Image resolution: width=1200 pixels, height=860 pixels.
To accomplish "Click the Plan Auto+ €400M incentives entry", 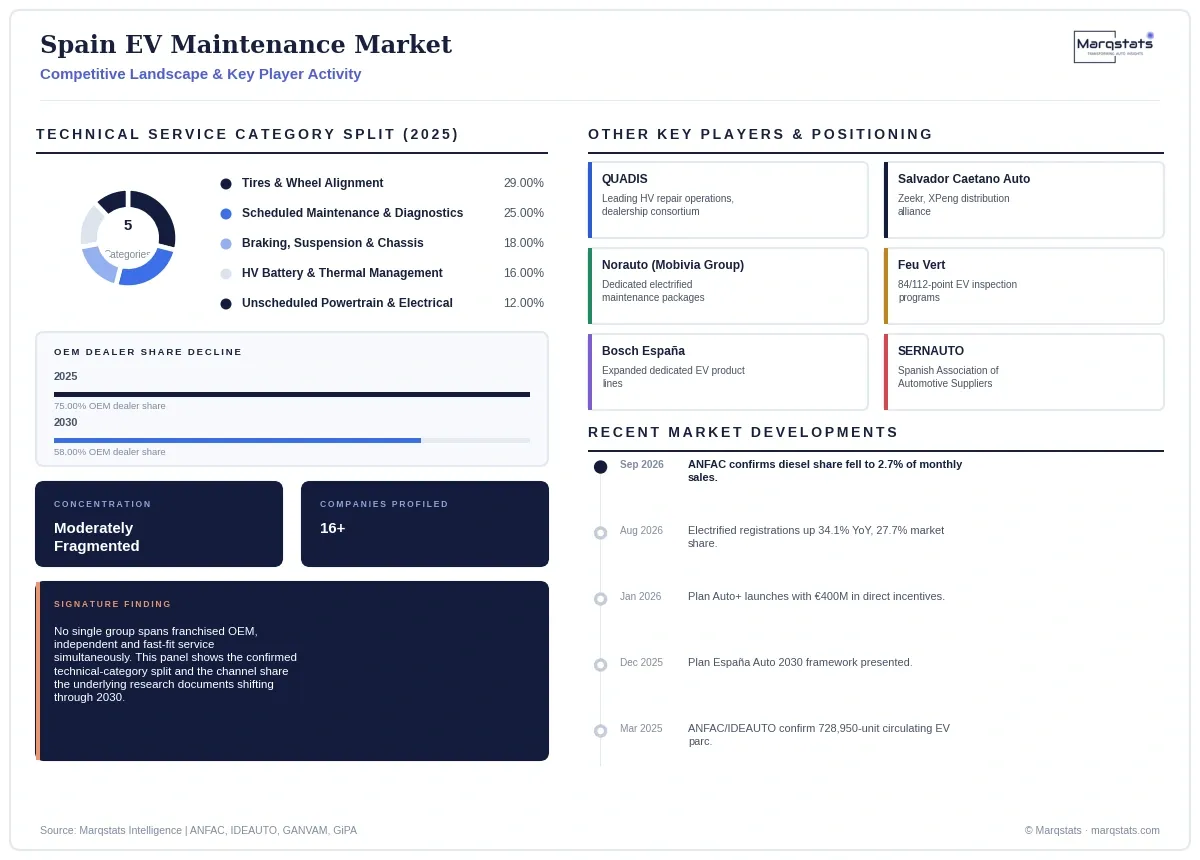I will [816, 597].
